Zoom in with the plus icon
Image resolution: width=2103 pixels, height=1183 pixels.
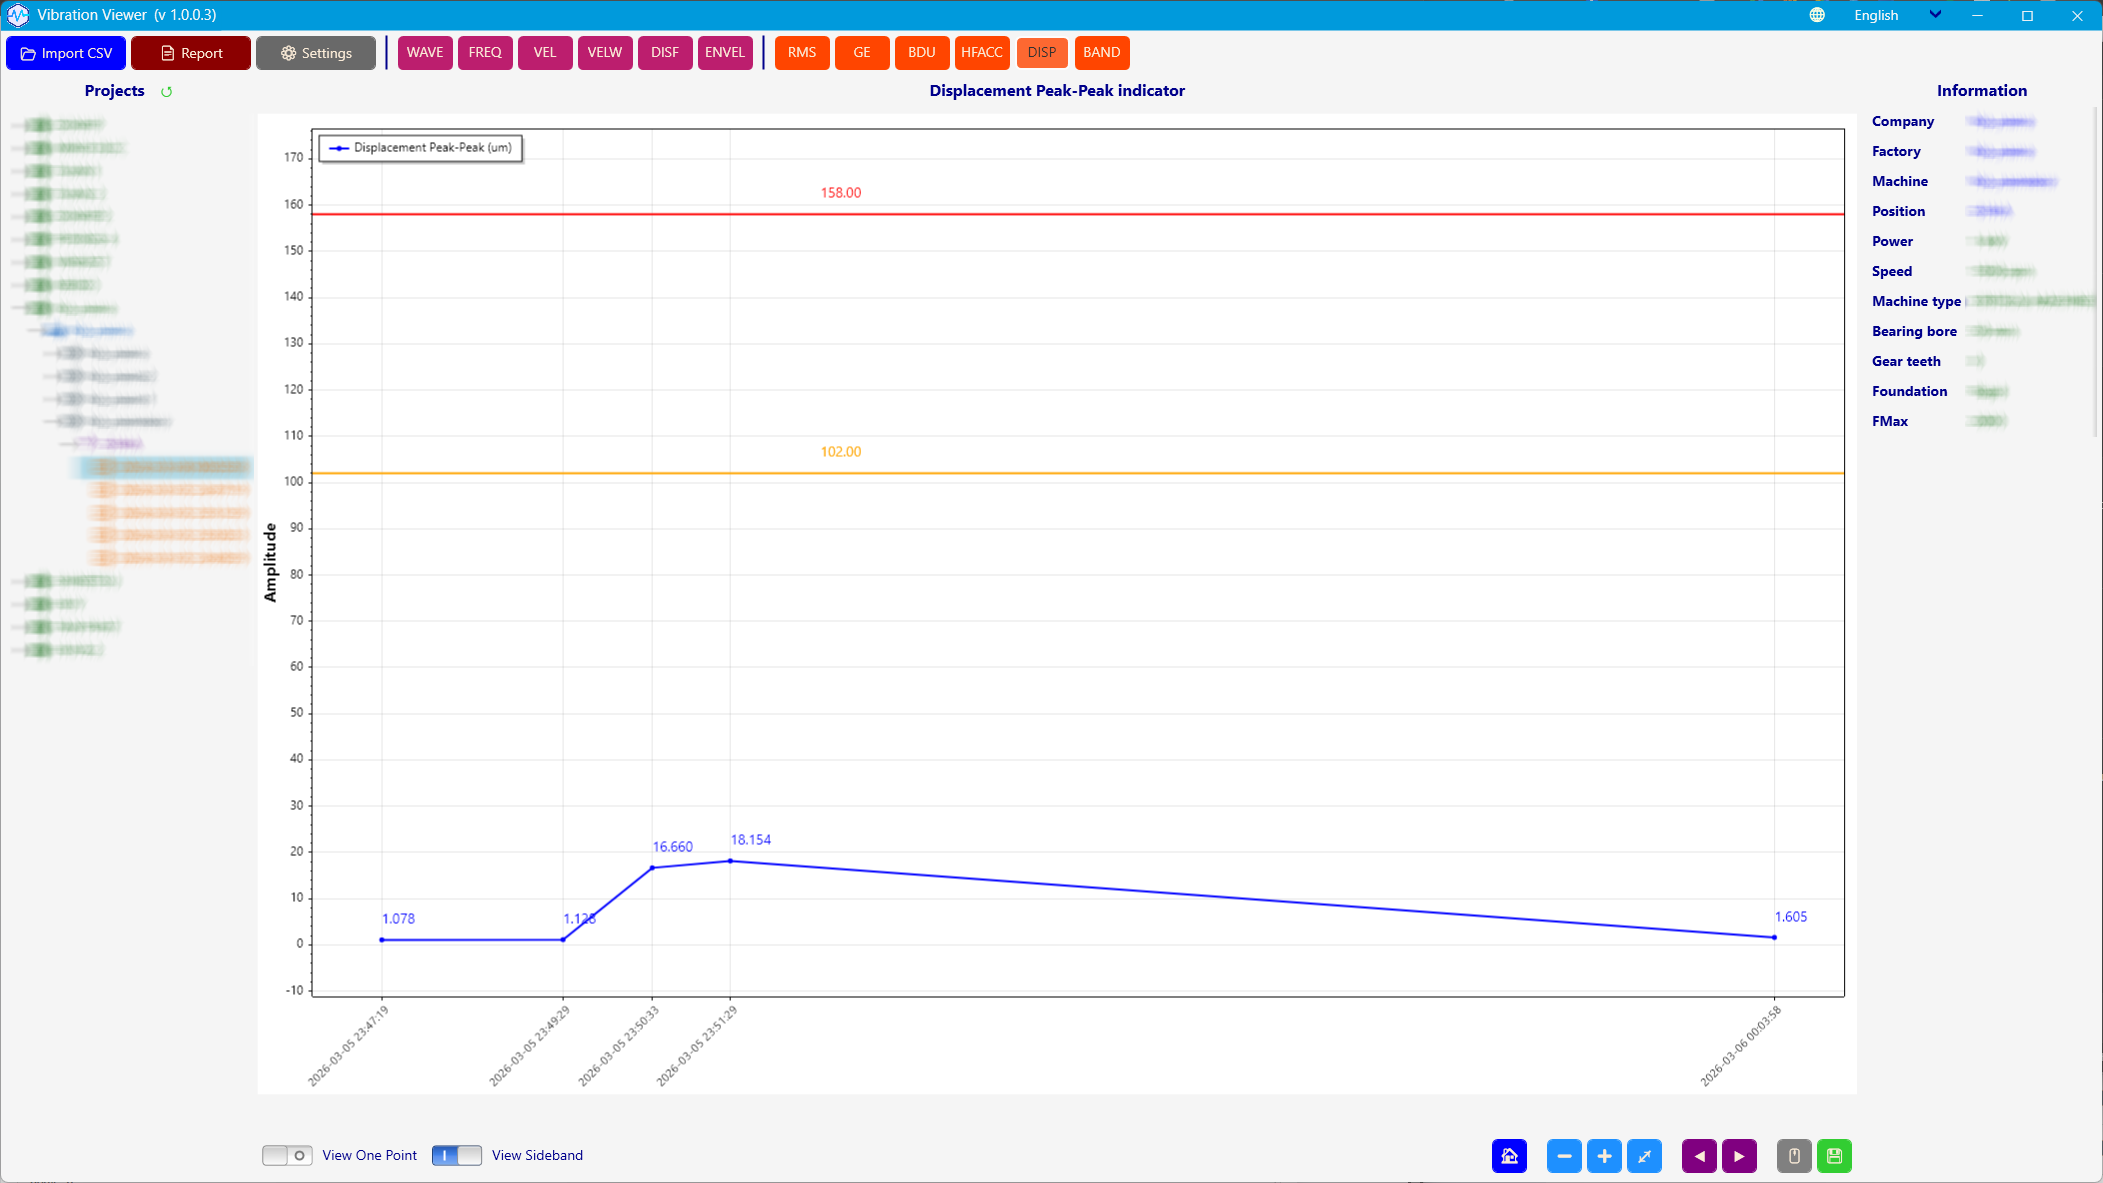(x=1604, y=1156)
